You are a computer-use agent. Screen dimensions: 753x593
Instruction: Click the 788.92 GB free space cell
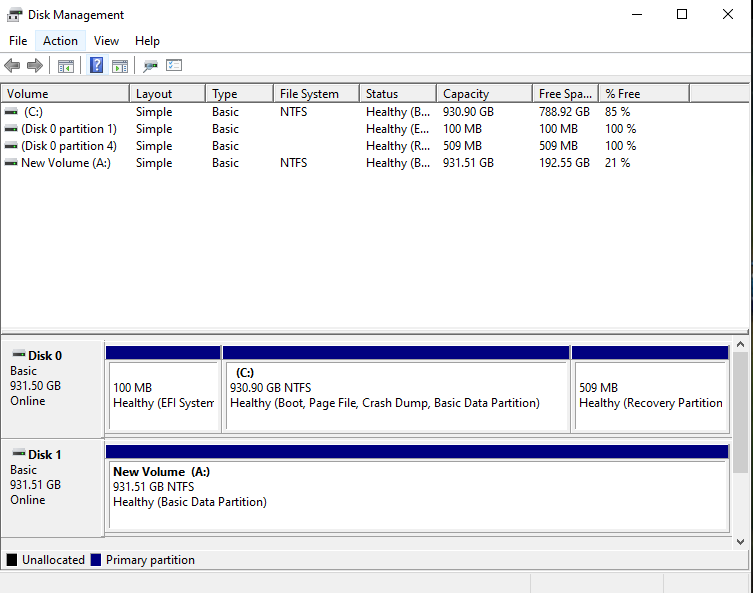[564, 111]
